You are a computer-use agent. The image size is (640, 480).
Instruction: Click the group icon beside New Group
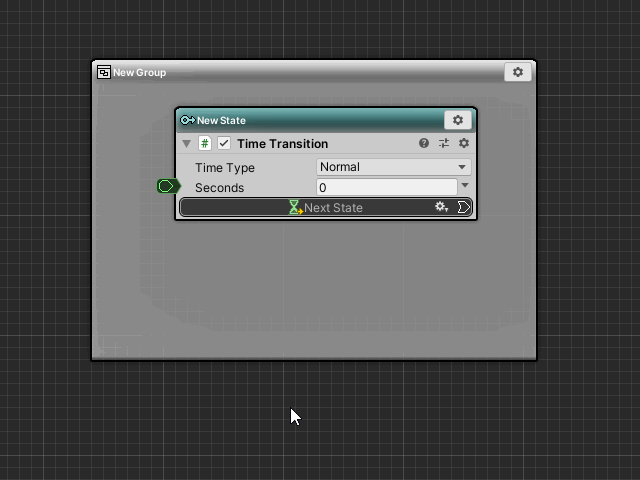pos(103,72)
